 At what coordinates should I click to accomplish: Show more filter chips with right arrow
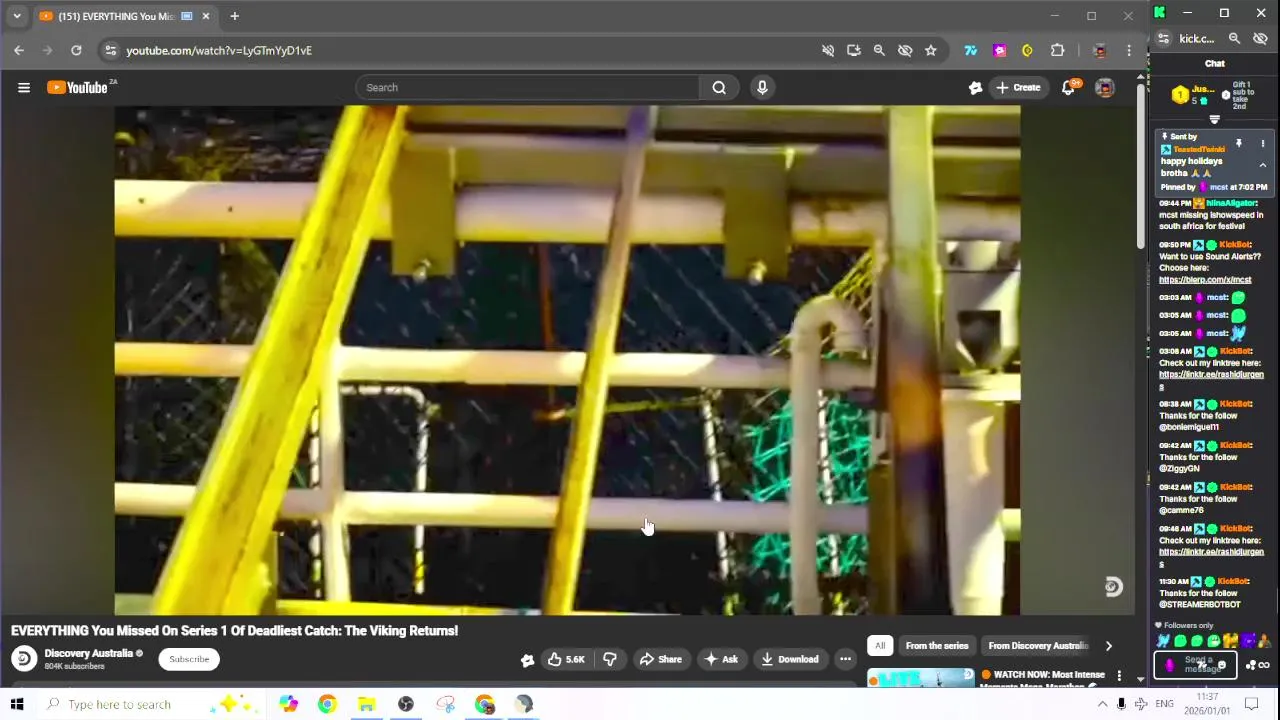click(x=1108, y=646)
